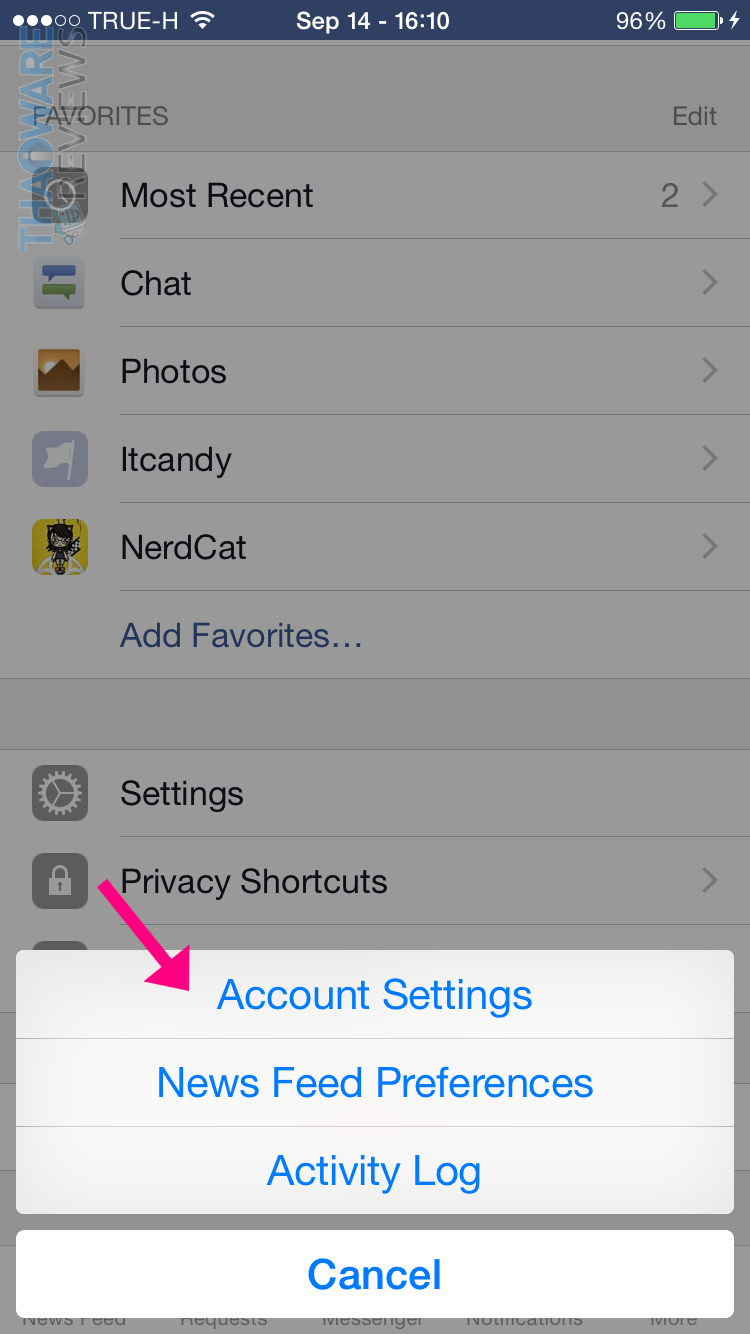750x1334 pixels.
Task: Select News Feed Preferences option
Action: [x=375, y=1083]
